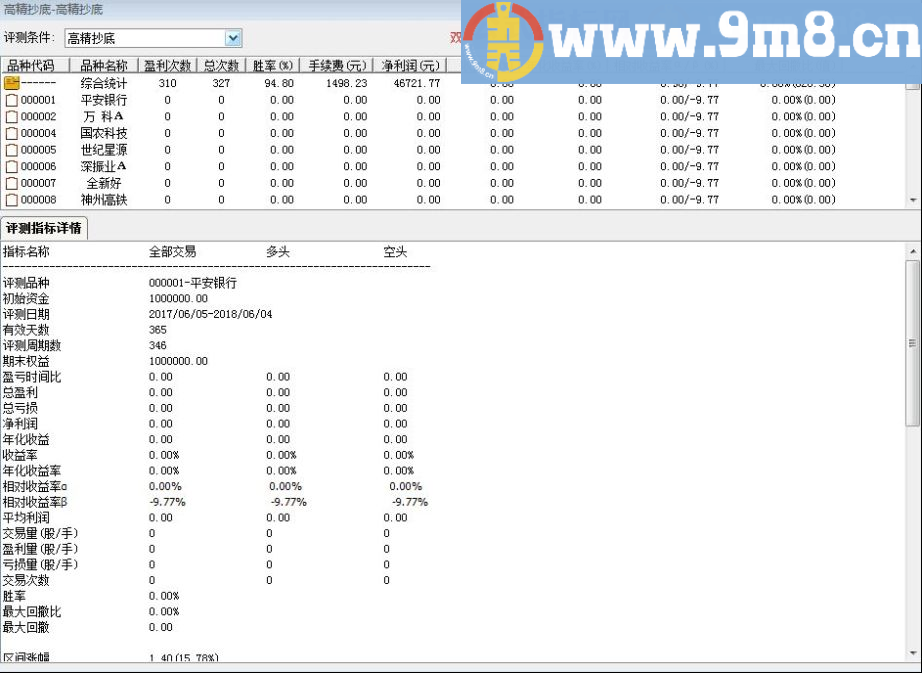
Task: Sort by 品种名称 column header
Action: click(103, 65)
